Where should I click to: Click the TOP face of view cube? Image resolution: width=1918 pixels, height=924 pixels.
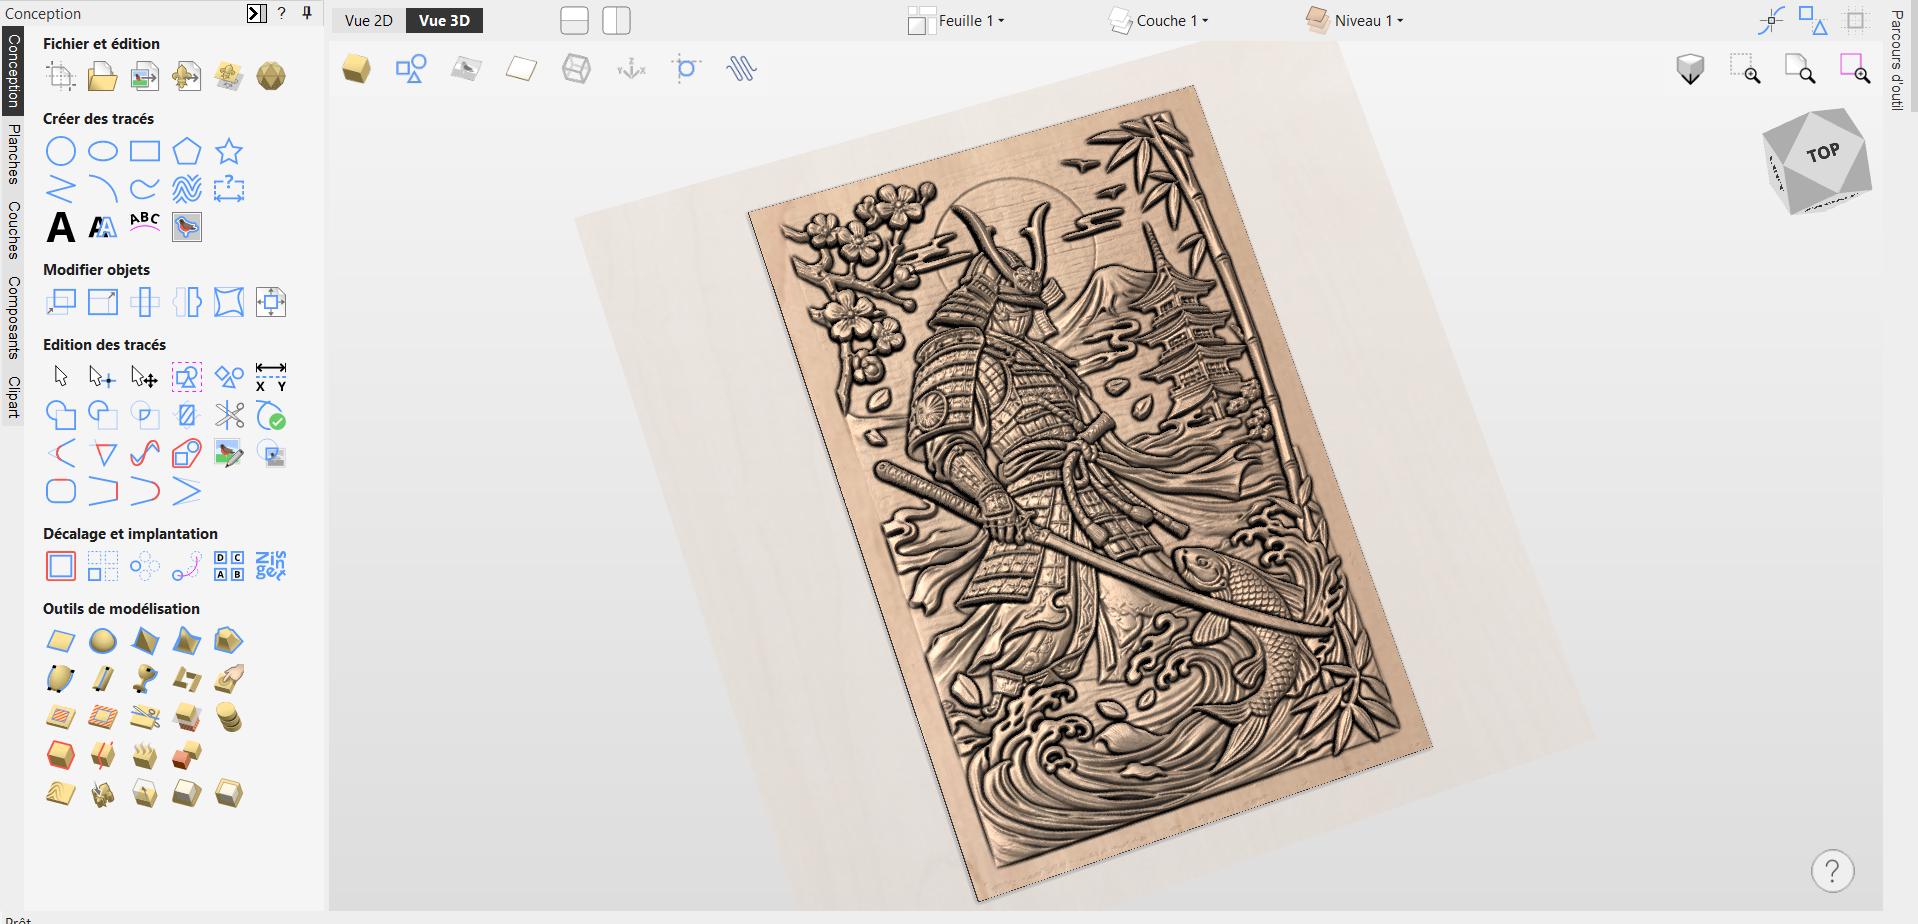1822,153
